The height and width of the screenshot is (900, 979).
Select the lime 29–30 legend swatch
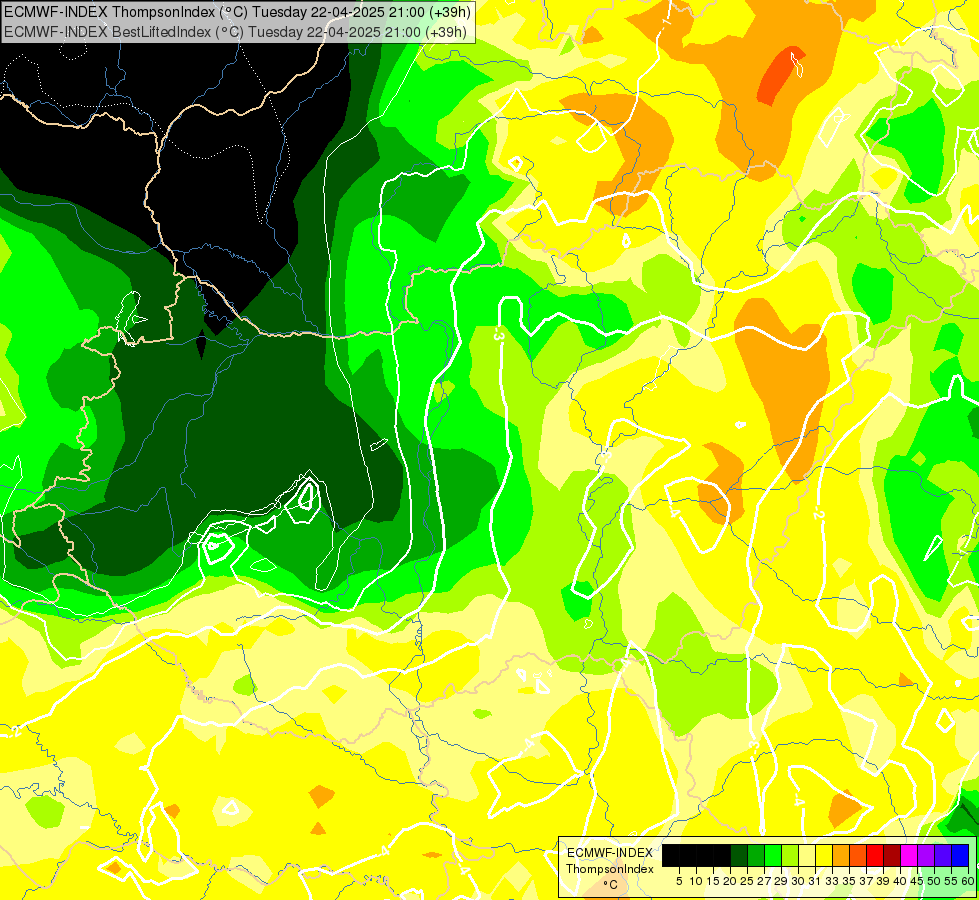[x=790, y=855]
